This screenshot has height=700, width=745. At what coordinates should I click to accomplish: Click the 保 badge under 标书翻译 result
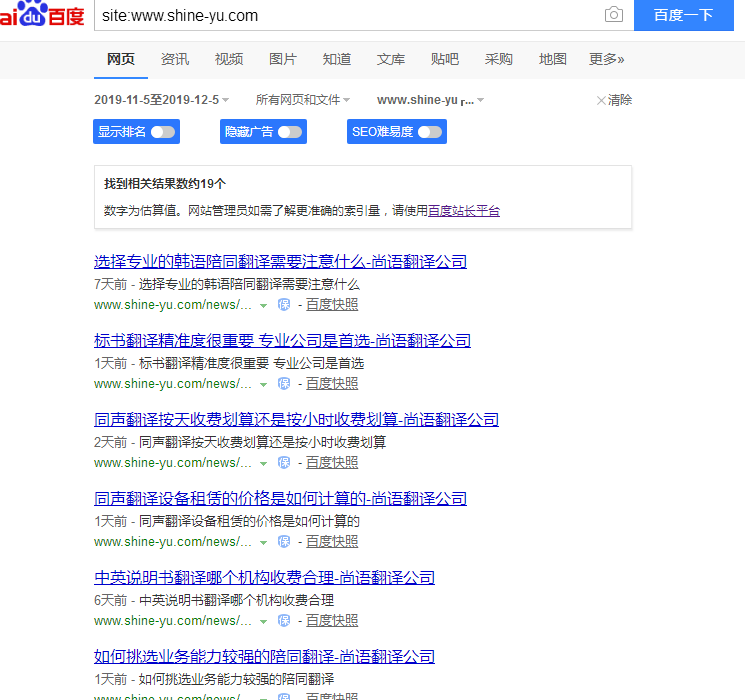pyautogui.click(x=284, y=384)
